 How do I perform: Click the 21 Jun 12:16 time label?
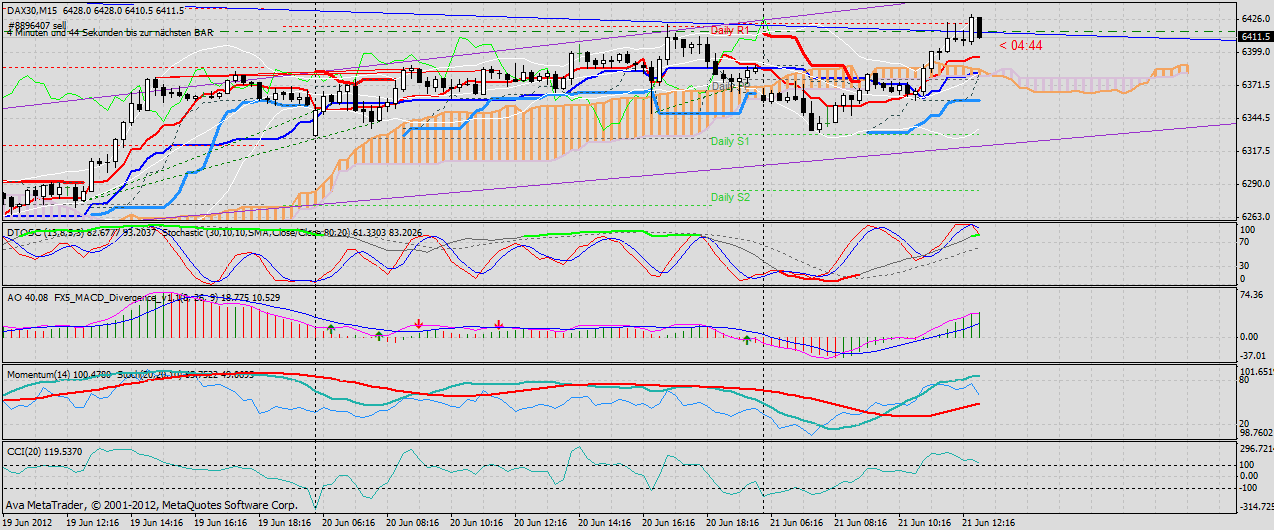988,522
